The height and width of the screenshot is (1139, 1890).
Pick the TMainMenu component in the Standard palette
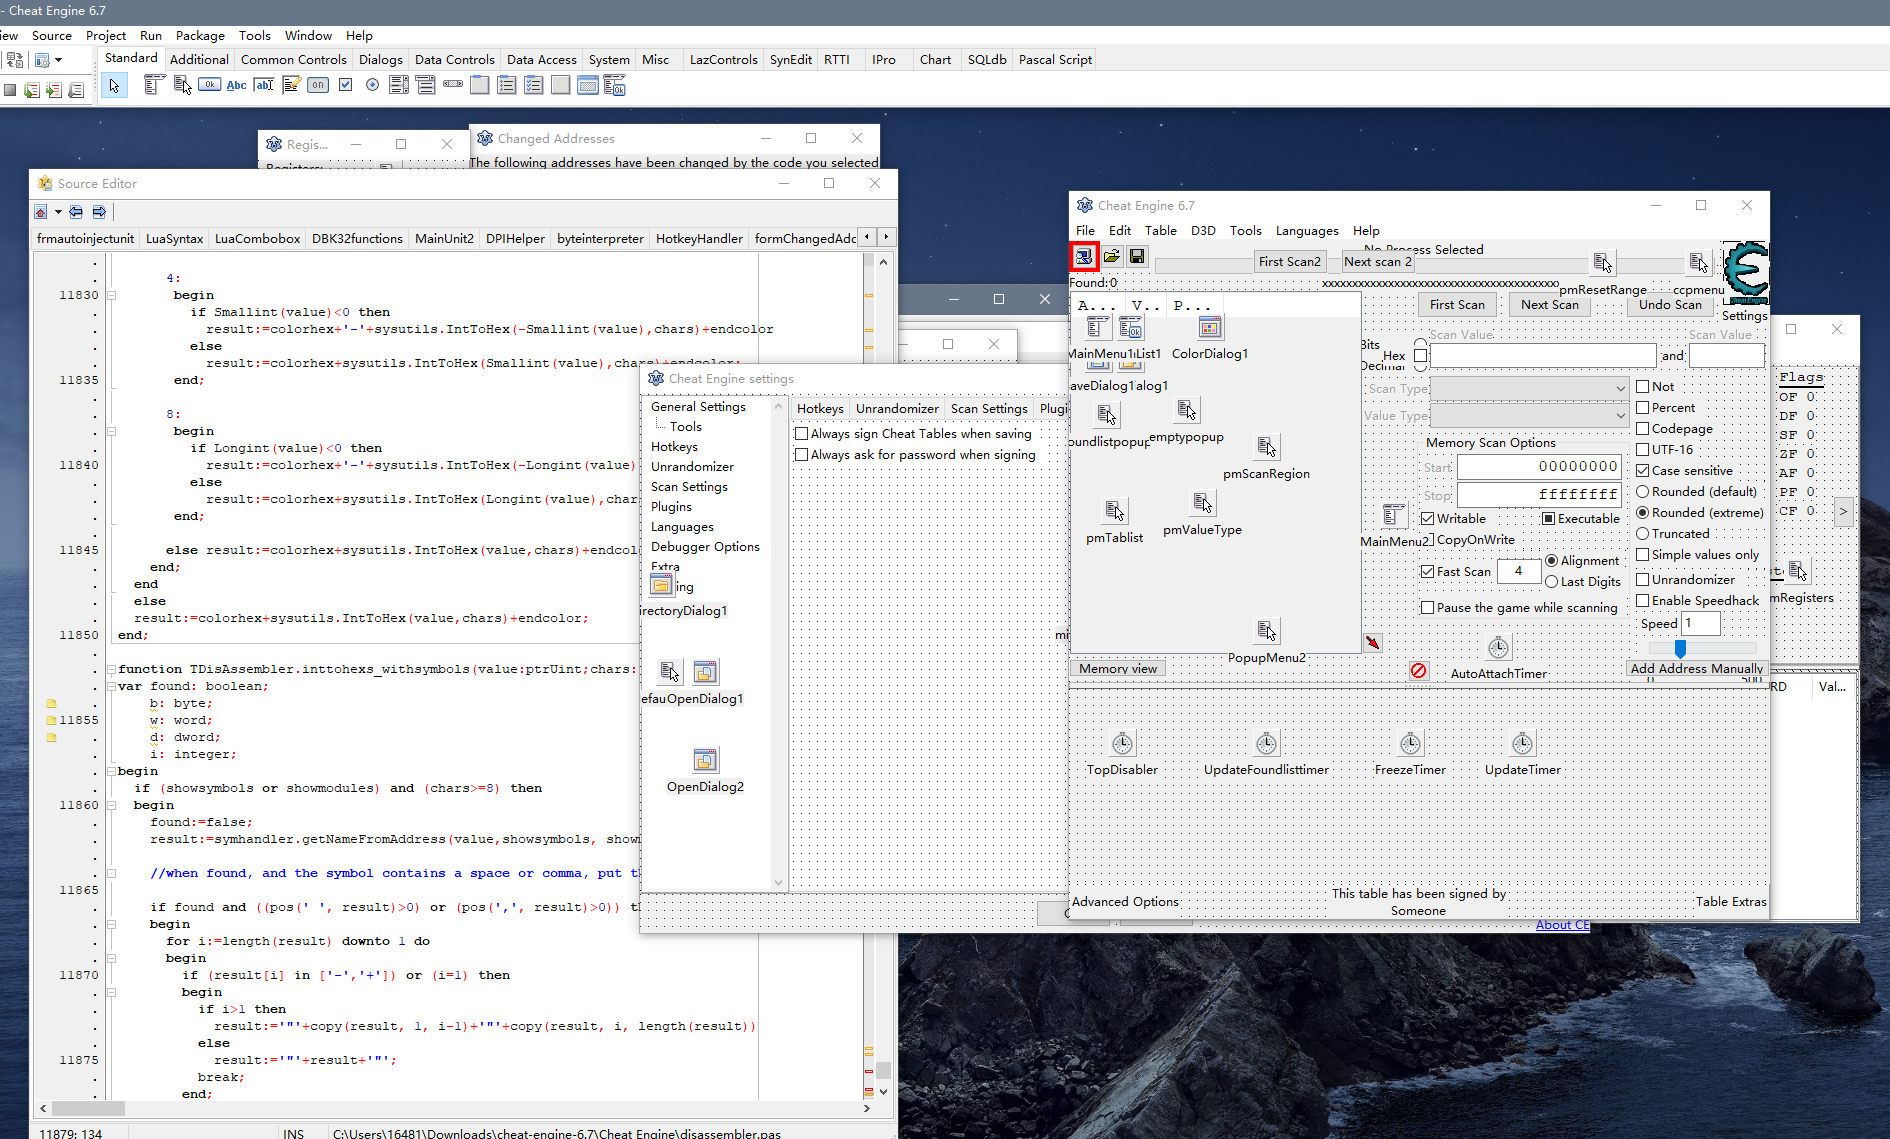153,85
